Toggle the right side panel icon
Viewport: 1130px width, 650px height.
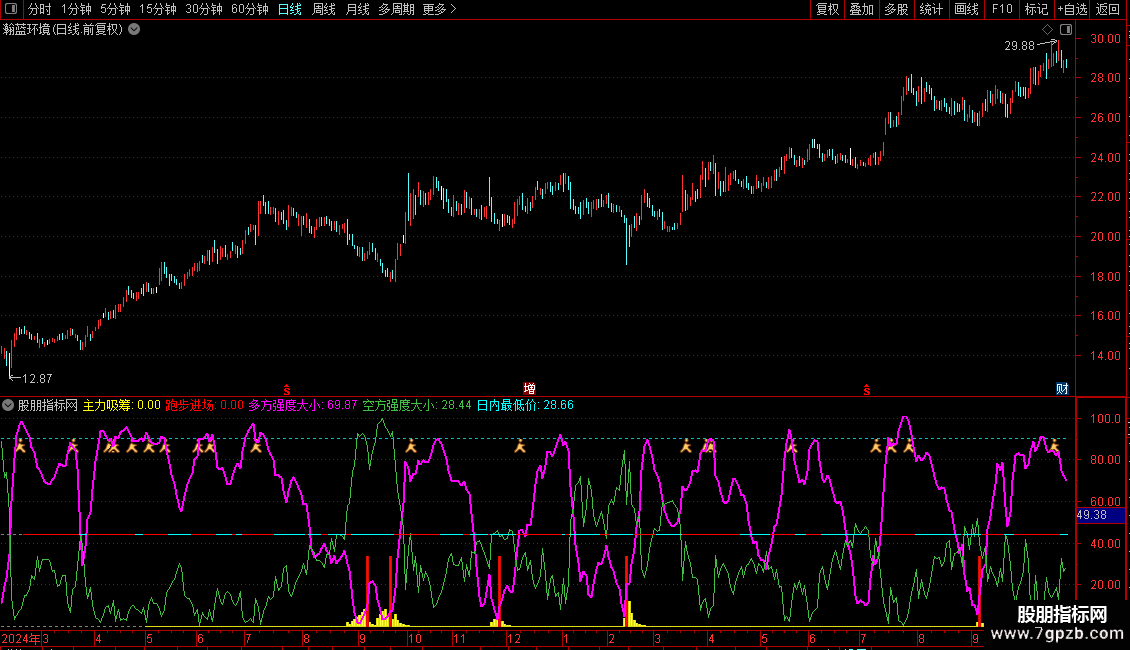point(1065,30)
